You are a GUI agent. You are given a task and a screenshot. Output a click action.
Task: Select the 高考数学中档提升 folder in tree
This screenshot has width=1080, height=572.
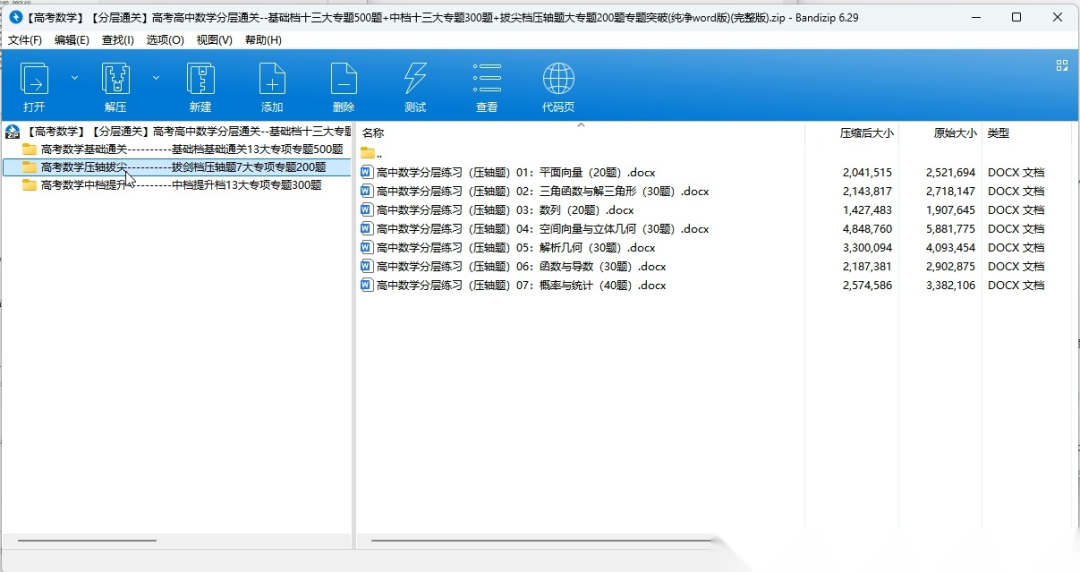pyautogui.click(x=180, y=185)
